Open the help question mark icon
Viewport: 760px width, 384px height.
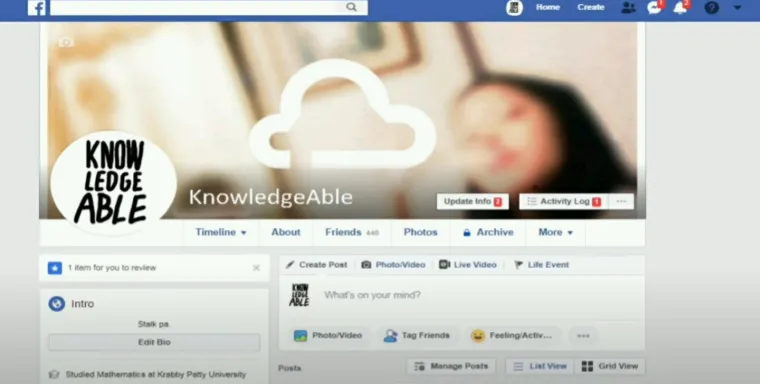712,7
